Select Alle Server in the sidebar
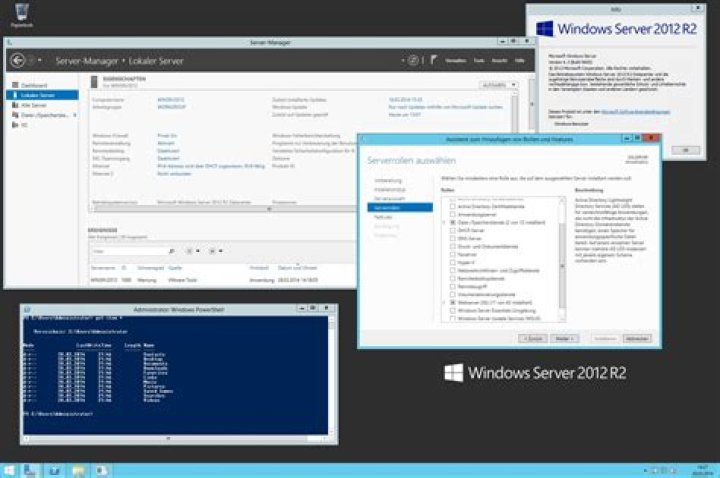Viewport: 720px width, 478px height. pos(33,105)
